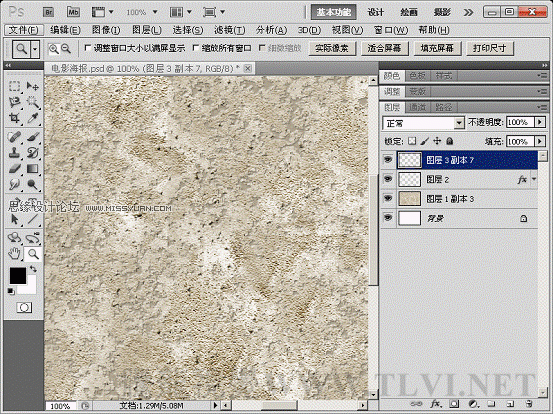Select the Zoom tool in toolbox
The width and height of the screenshot is (553, 414).
click(33, 254)
